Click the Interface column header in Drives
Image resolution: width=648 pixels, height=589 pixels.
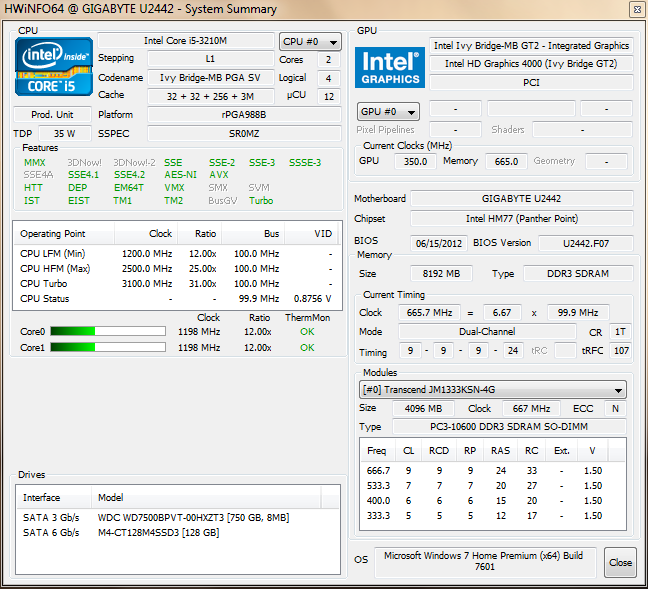(54, 498)
